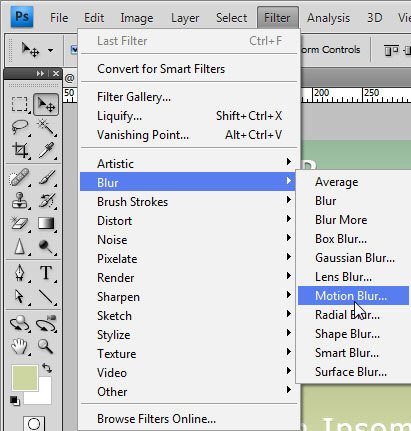Select the Dodge tool
Image resolution: width=411 pixels, height=431 pixels.
point(46,247)
